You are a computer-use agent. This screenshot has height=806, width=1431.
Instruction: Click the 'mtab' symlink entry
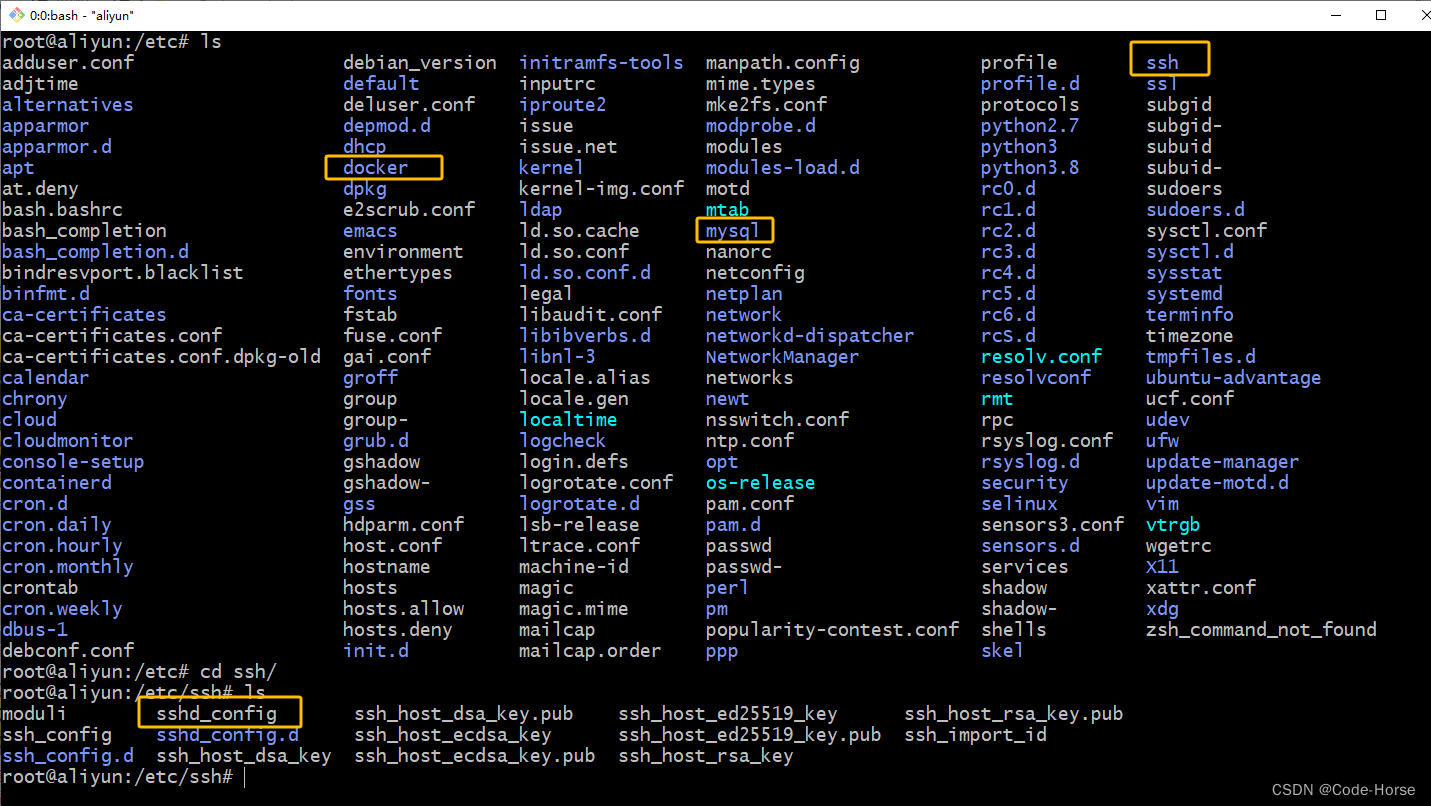727,209
